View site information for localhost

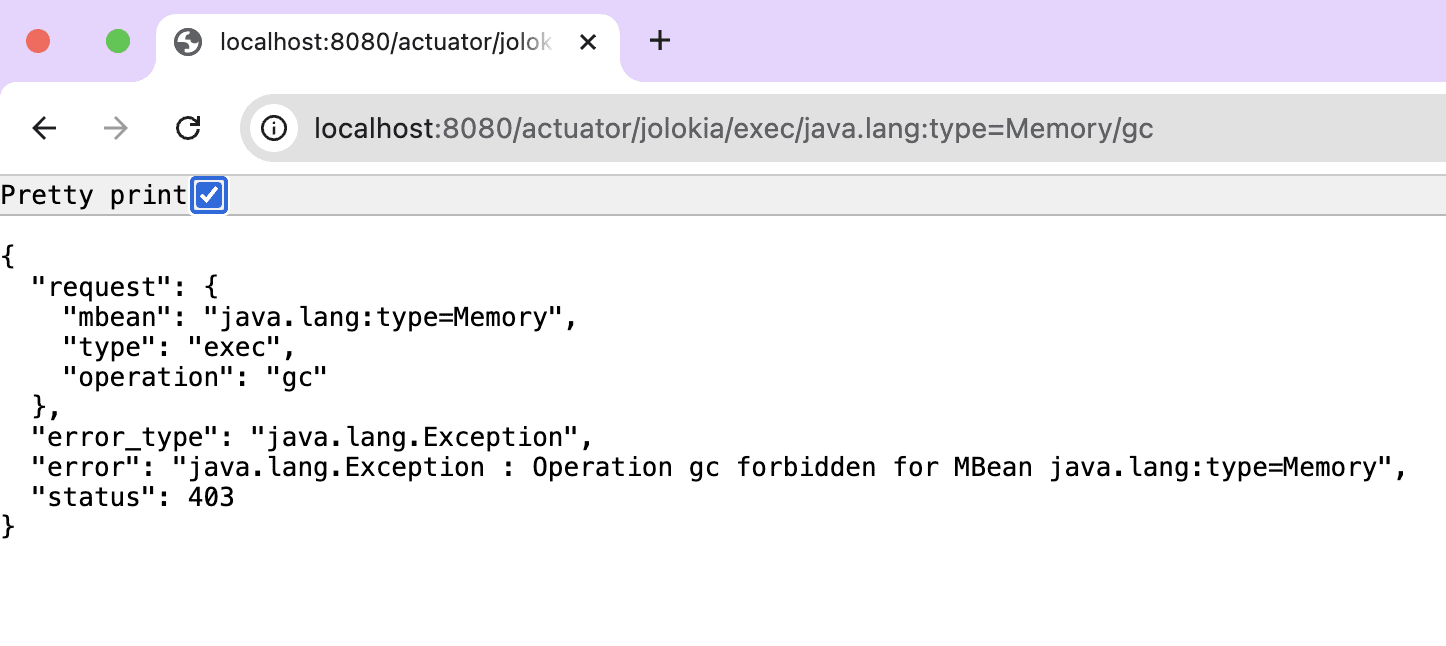click(x=274, y=128)
